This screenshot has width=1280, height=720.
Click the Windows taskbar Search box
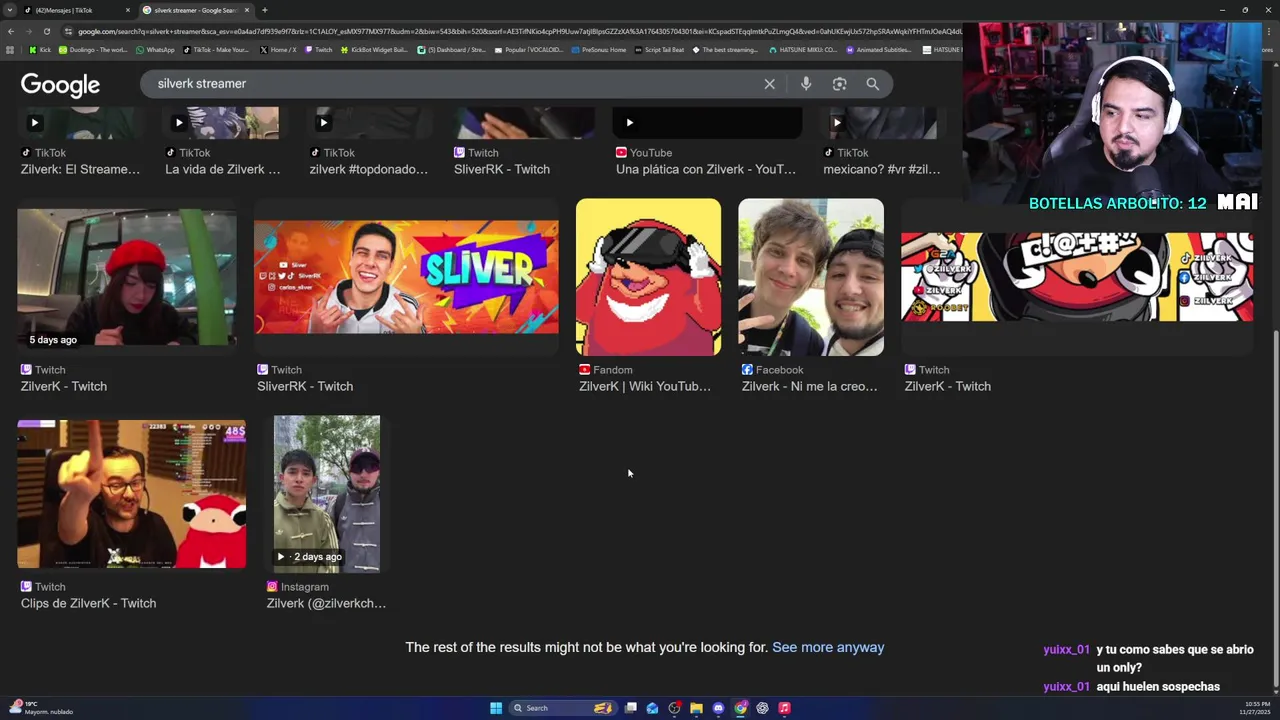(x=563, y=708)
